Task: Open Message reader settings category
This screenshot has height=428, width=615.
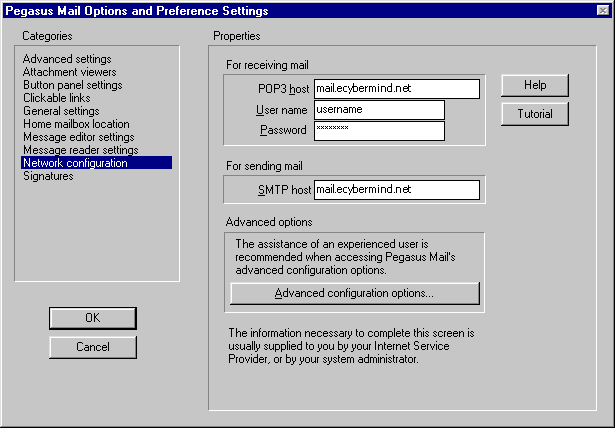Action: click(x=80, y=150)
